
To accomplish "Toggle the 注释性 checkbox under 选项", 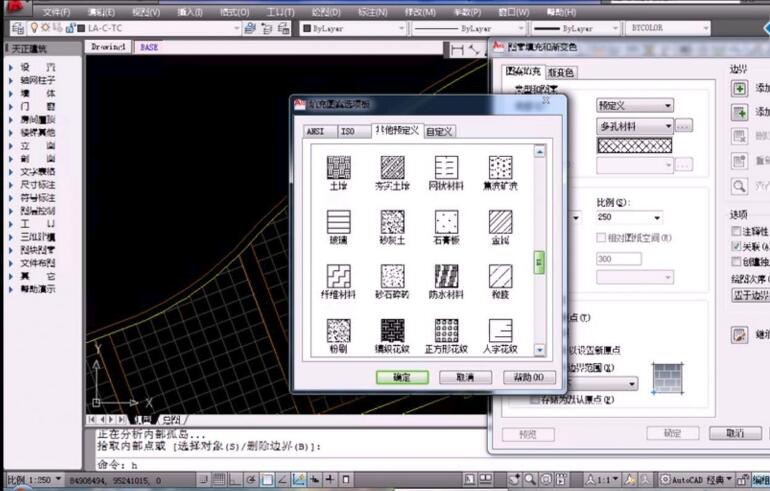I will [x=736, y=232].
